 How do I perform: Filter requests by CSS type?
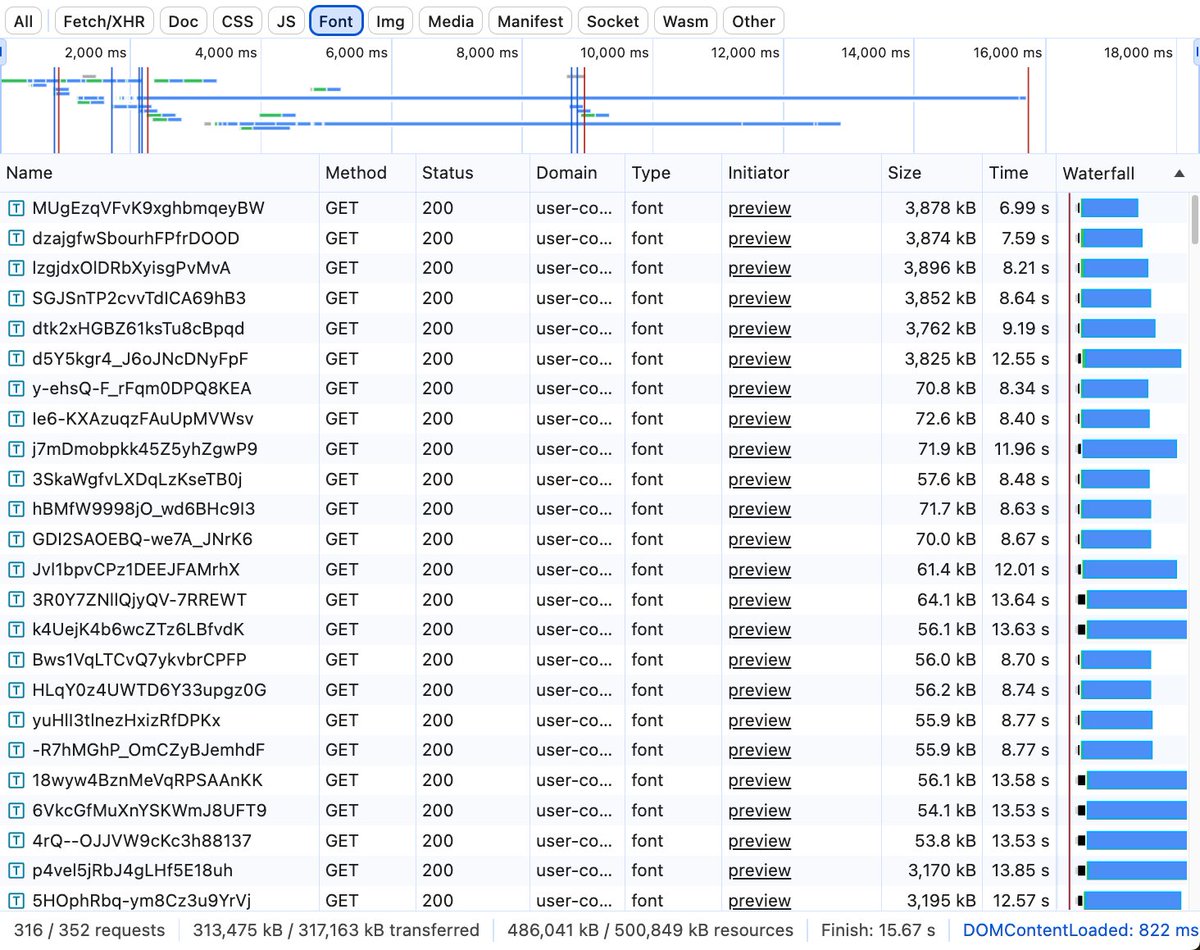pos(237,21)
